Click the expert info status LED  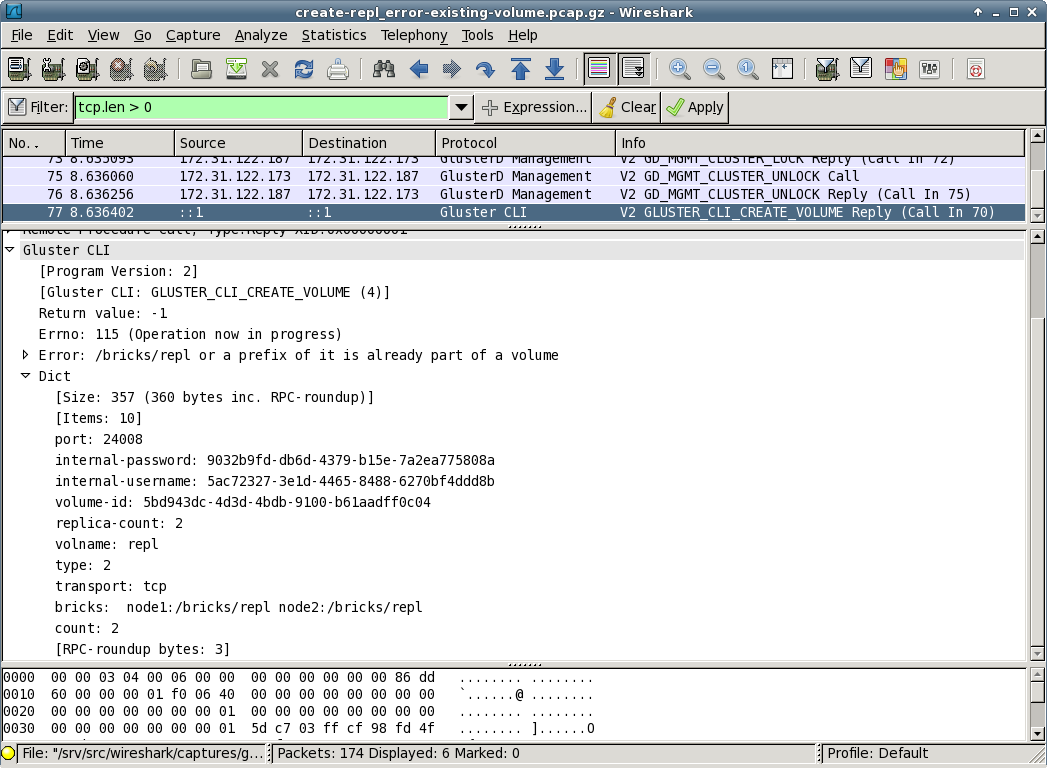[x=9, y=753]
